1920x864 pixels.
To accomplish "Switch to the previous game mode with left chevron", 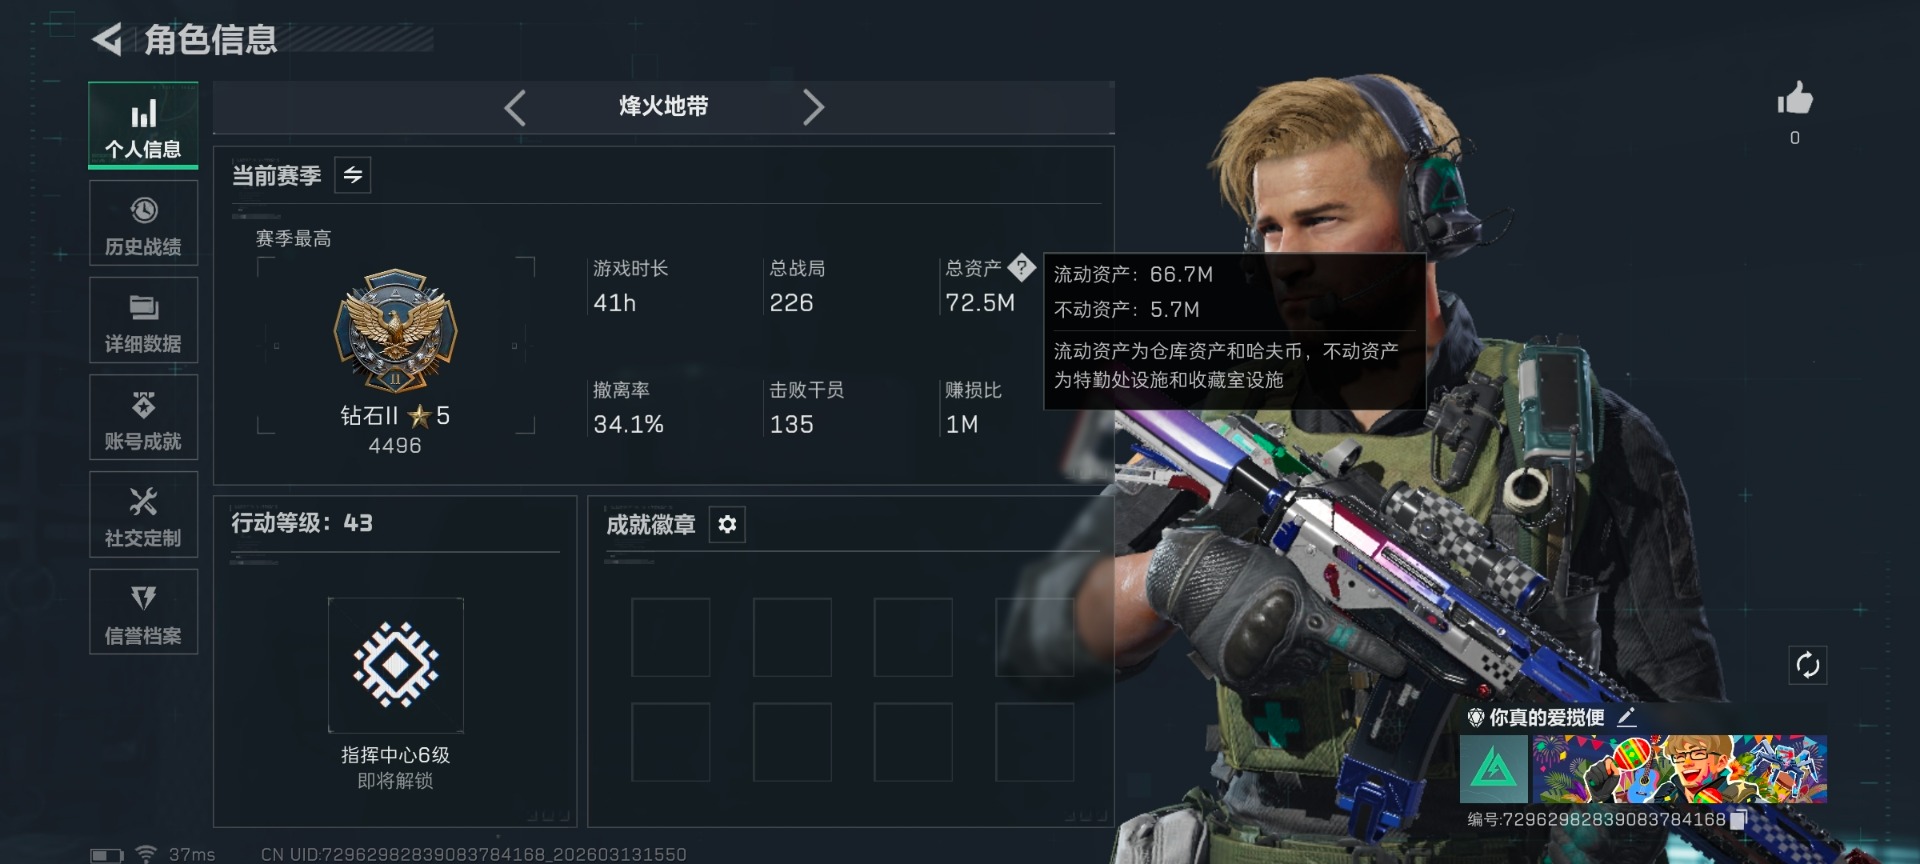I will [515, 107].
